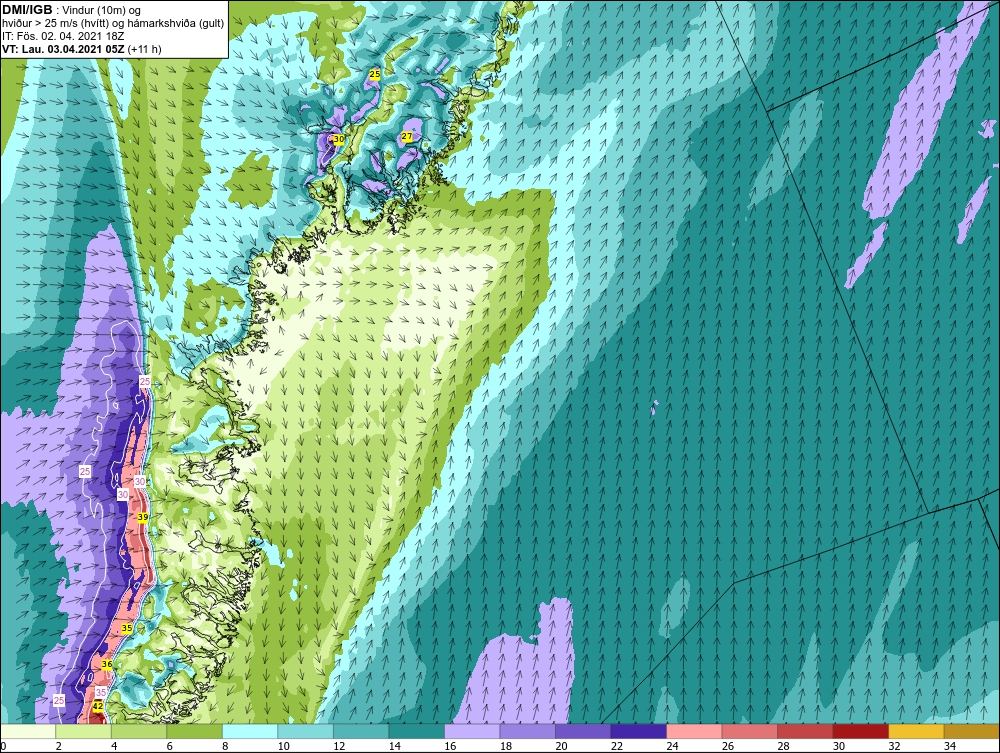Click the yellow 35 max gust label
The width and height of the screenshot is (1000, 753).
(127, 628)
